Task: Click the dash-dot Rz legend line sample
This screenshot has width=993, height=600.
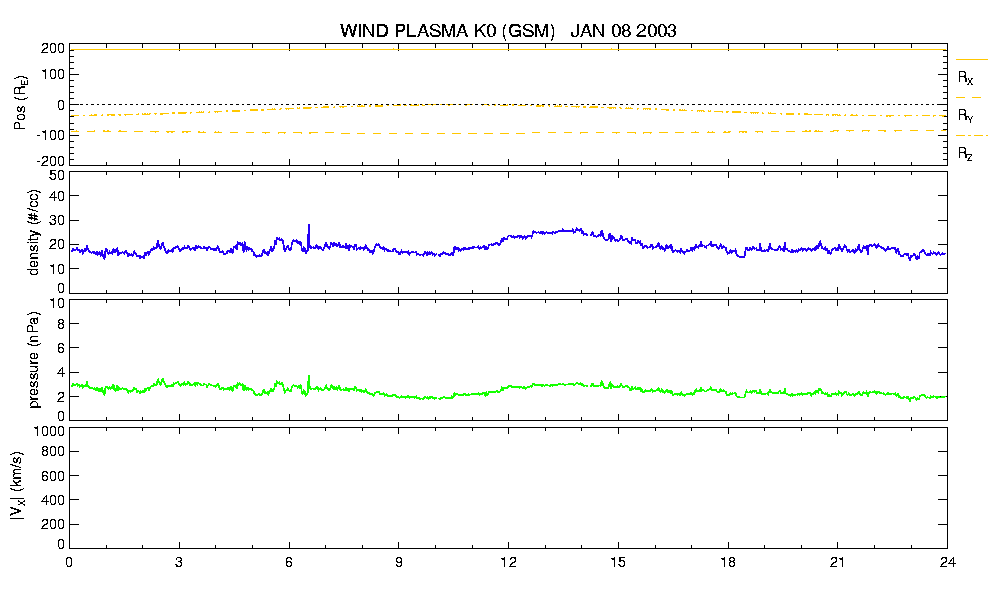Action: tap(971, 136)
